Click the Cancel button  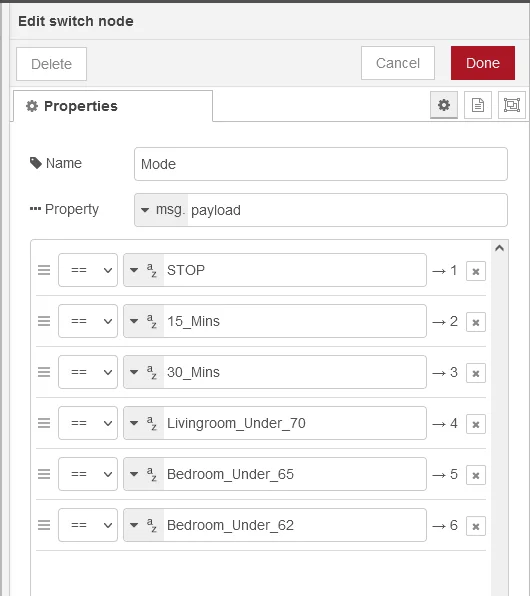click(398, 63)
